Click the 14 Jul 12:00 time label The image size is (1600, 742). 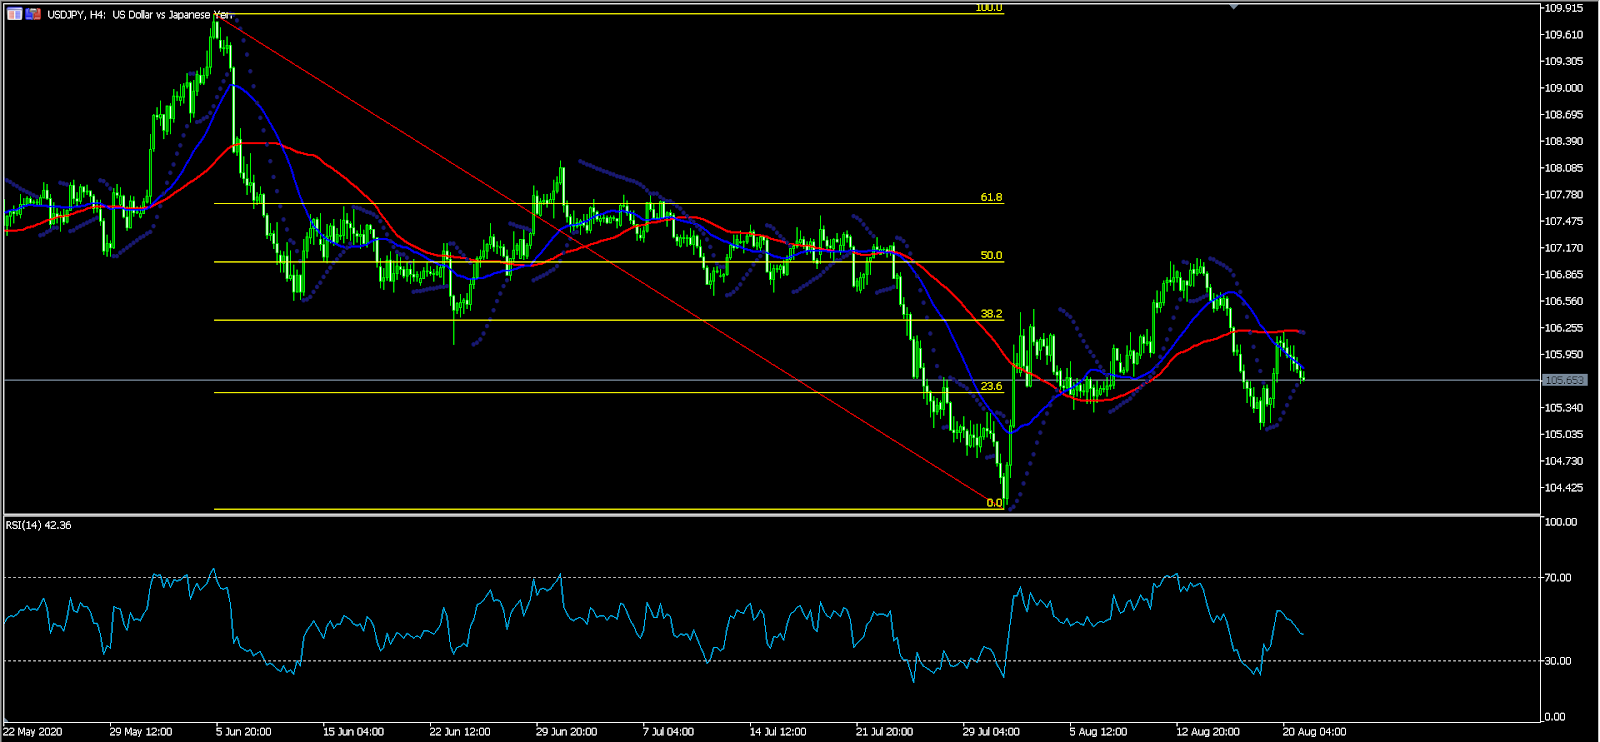[778, 732]
